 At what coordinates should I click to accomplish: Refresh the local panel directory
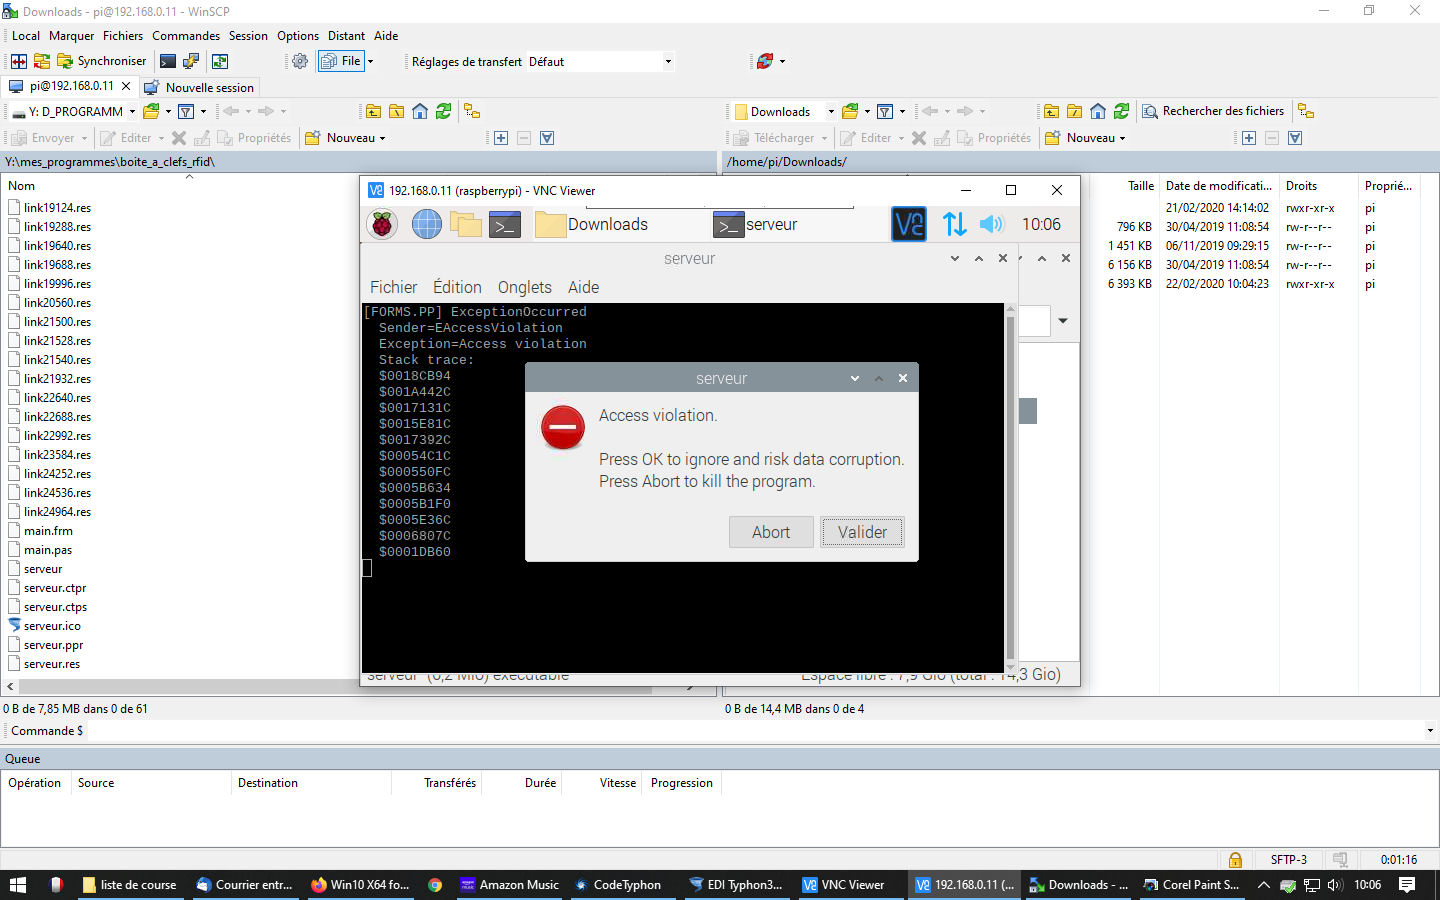coord(444,111)
